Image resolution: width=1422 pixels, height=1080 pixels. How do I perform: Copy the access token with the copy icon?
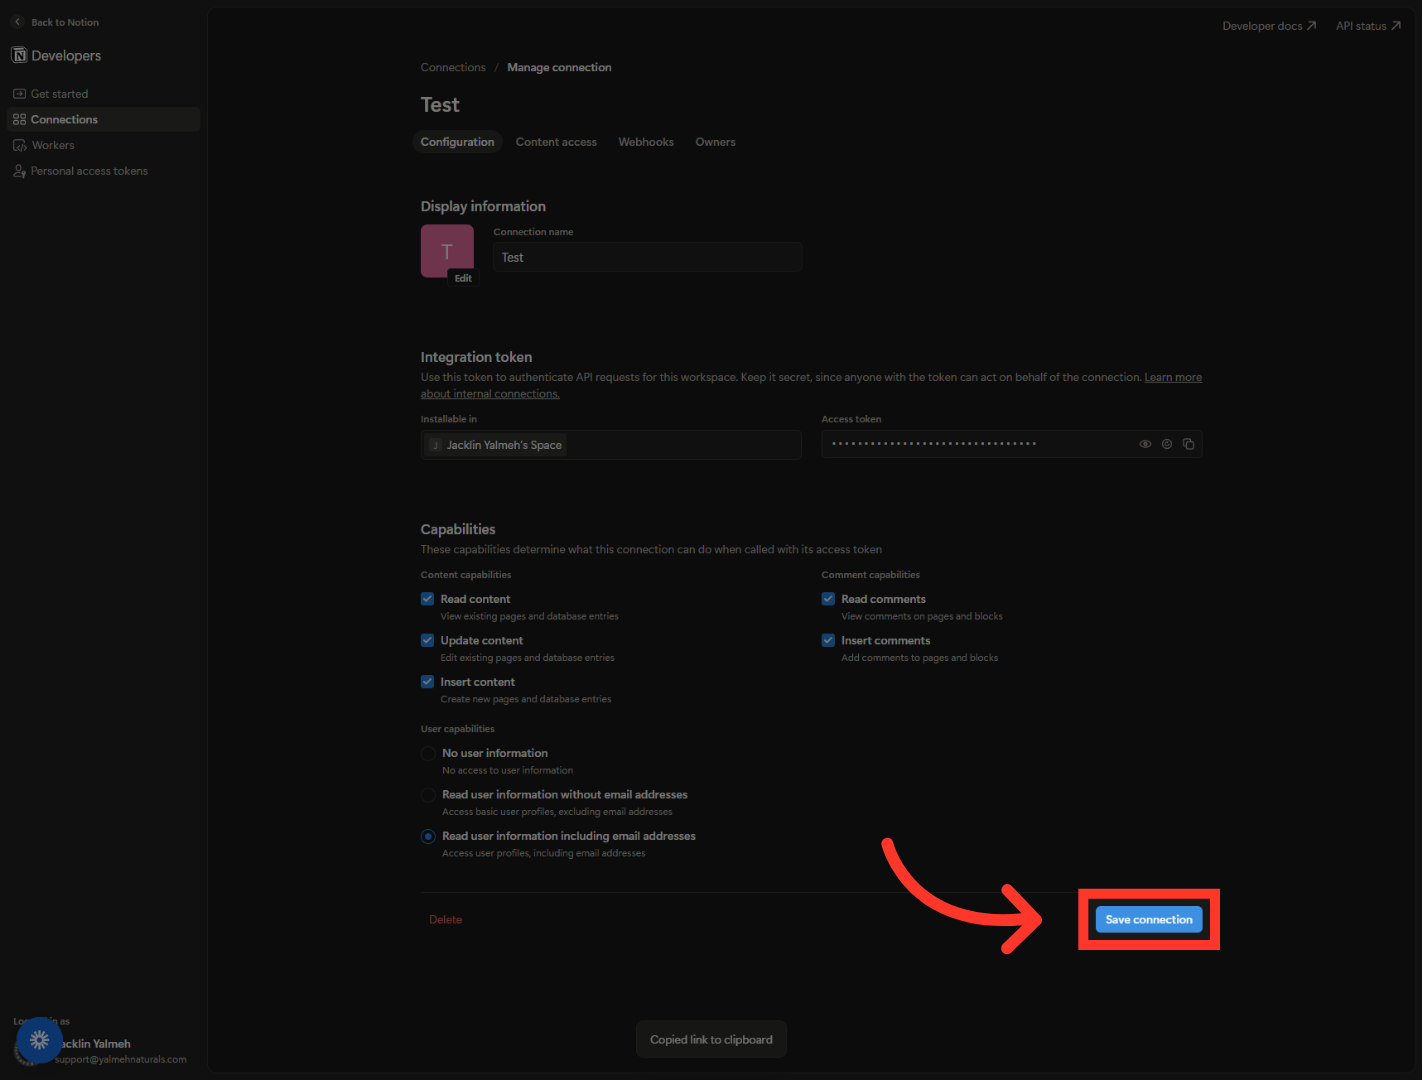click(x=1189, y=444)
